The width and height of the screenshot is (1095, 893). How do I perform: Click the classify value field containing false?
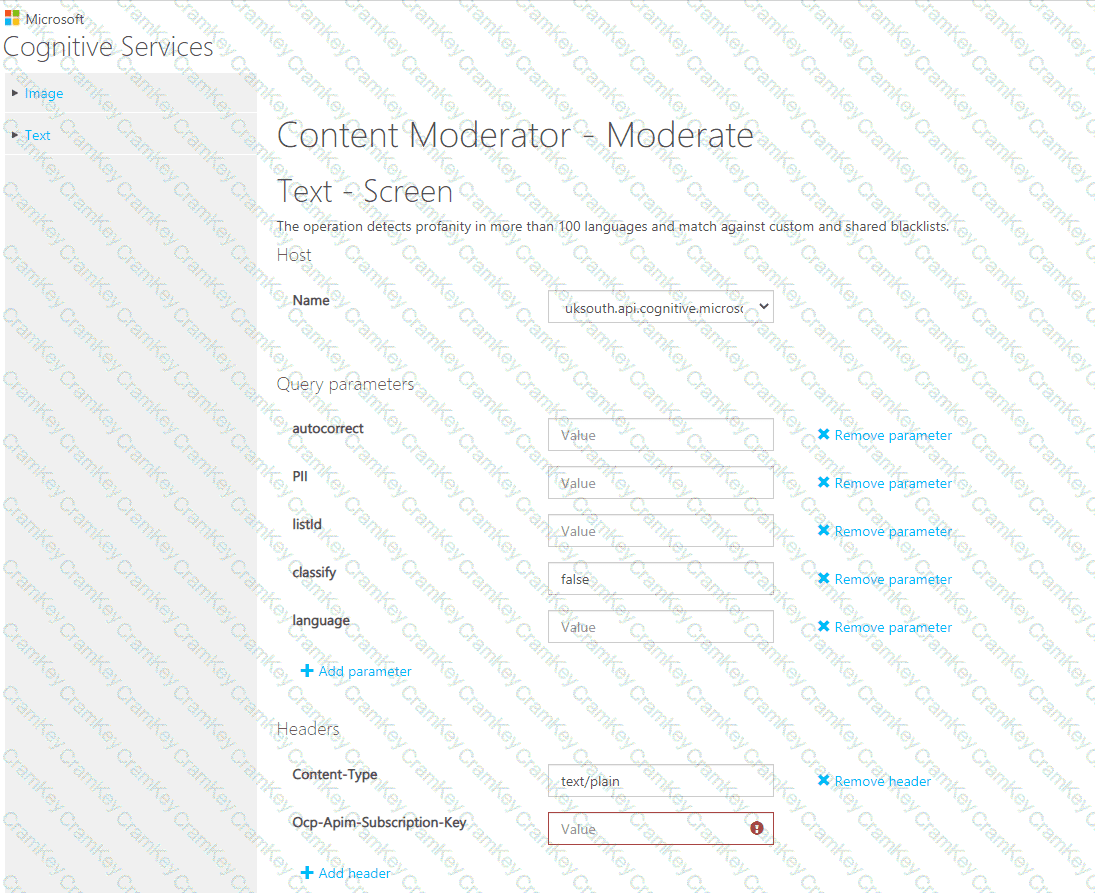pyautogui.click(x=661, y=579)
